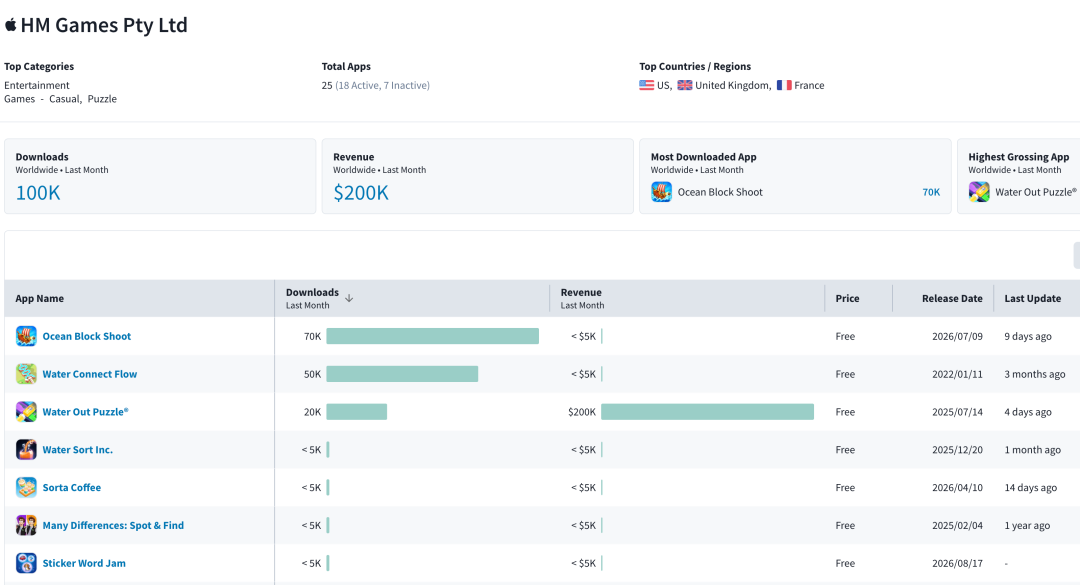Click the Free price for Sticker Word Jam
This screenshot has width=1080, height=585.
coord(845,563)
